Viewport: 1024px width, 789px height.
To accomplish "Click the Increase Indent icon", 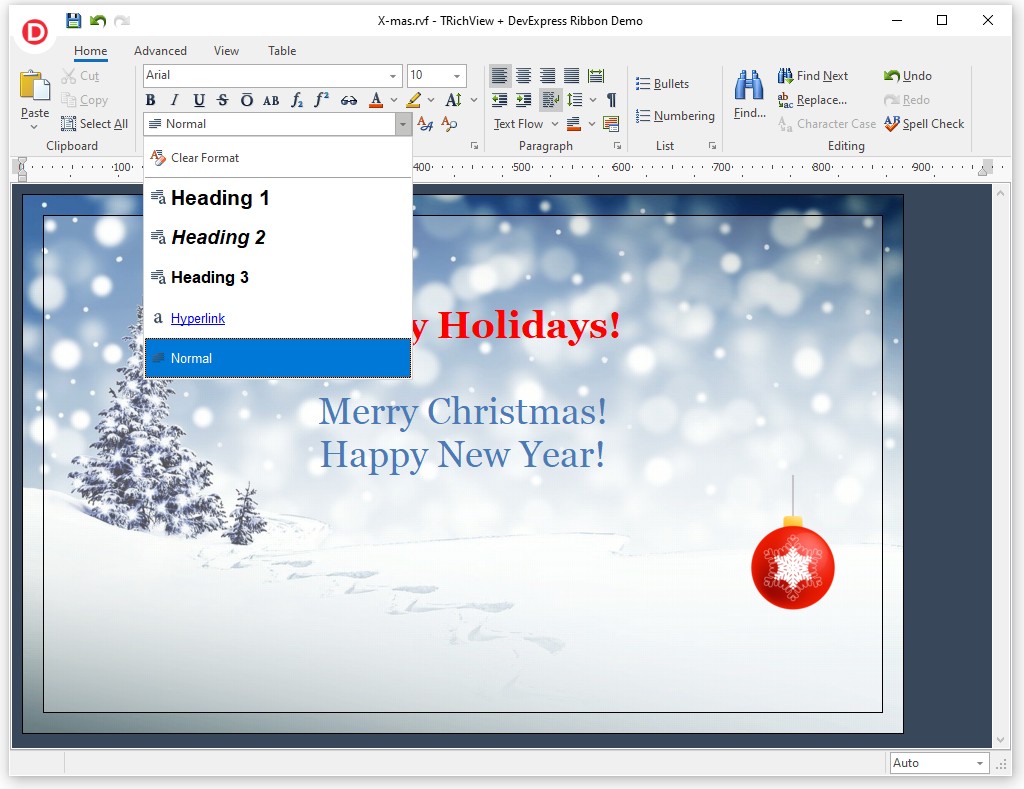I will click(523, 100).
